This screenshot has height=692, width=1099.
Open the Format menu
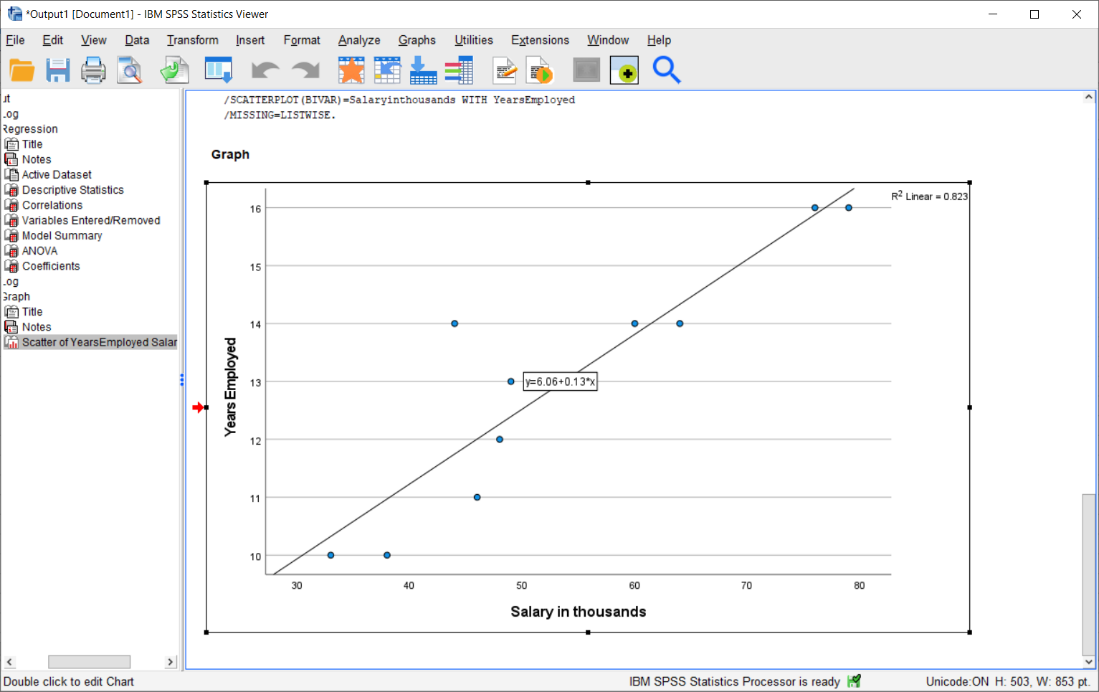(301, 40)
